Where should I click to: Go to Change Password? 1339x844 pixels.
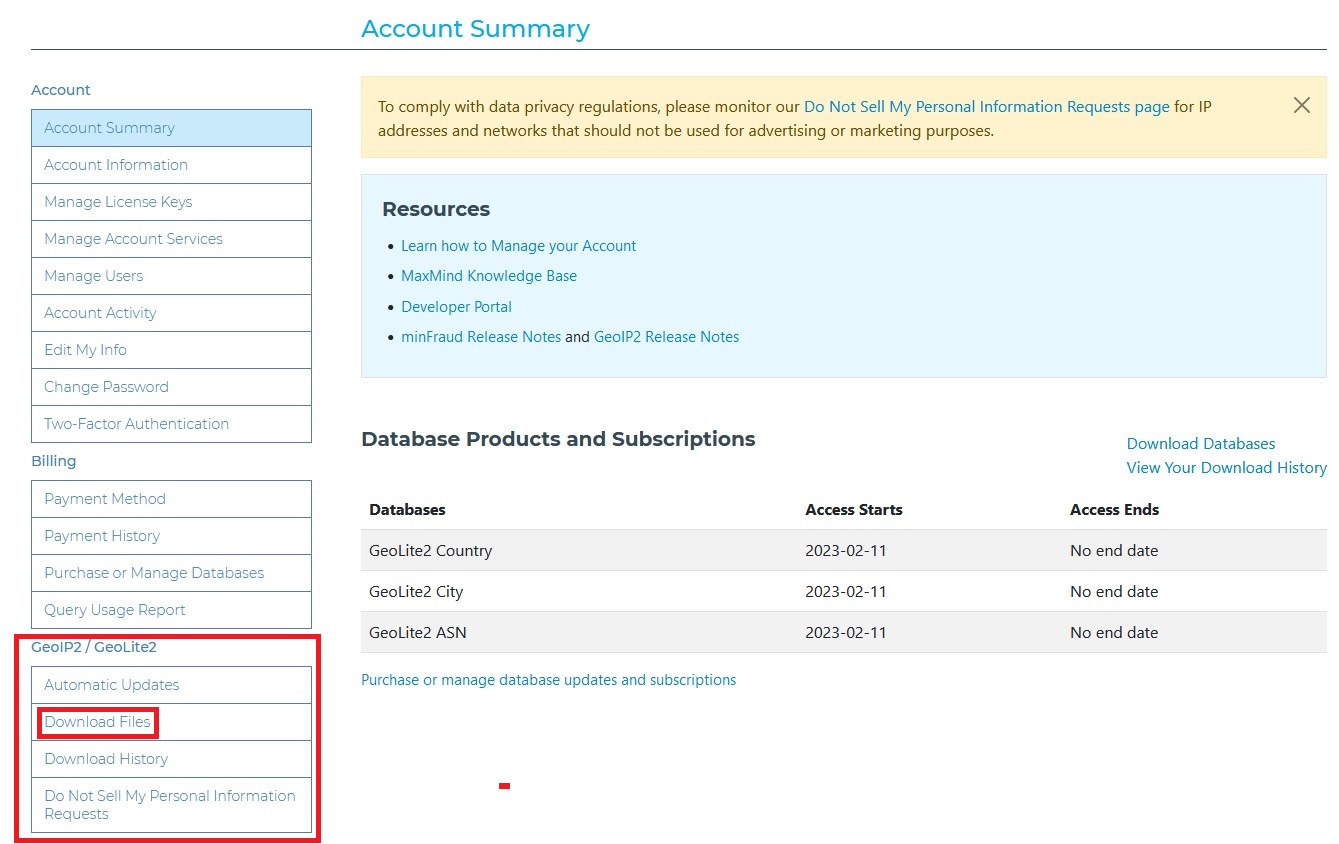click(106, 387)
